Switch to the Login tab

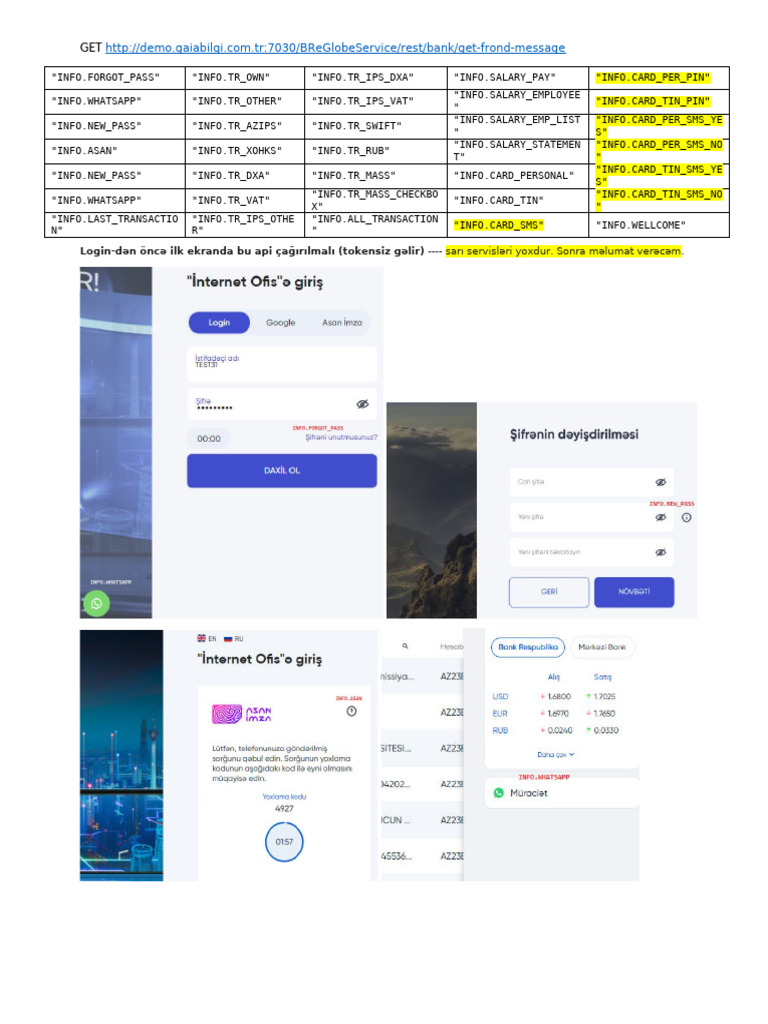tap(219, 323)
